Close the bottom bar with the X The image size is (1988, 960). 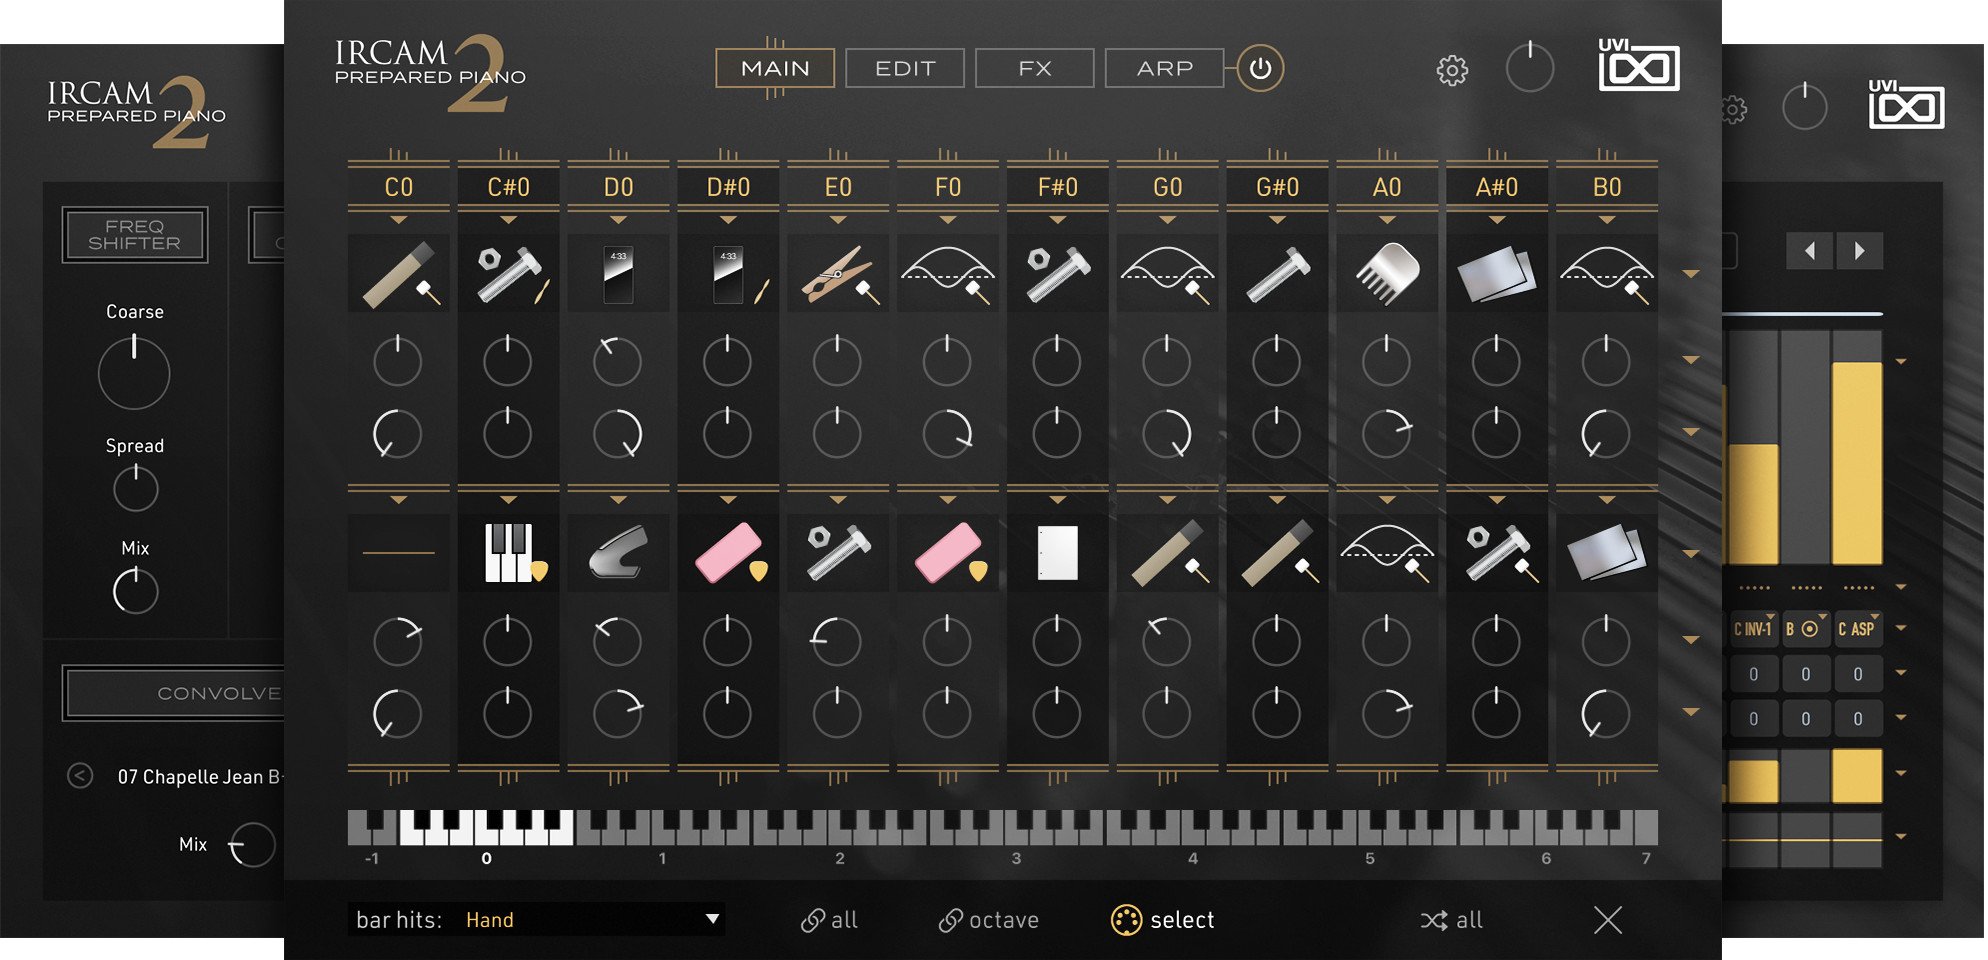(1607, 920)
